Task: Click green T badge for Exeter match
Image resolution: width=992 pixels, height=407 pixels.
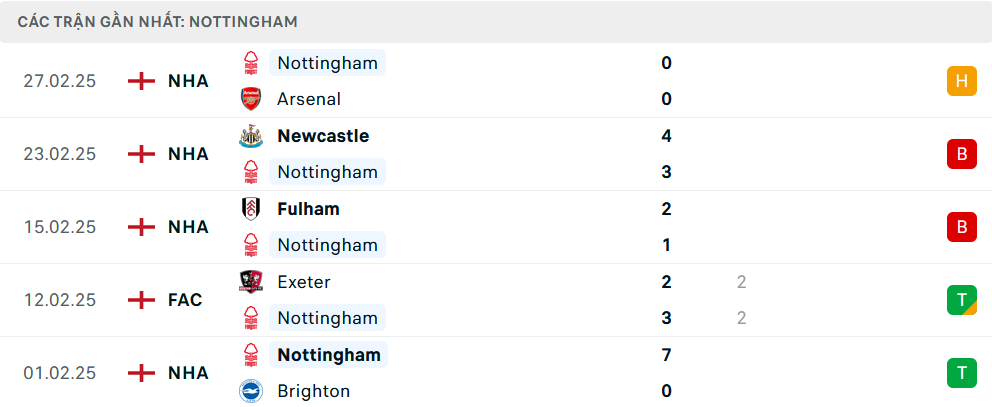Action: (961, 300)
